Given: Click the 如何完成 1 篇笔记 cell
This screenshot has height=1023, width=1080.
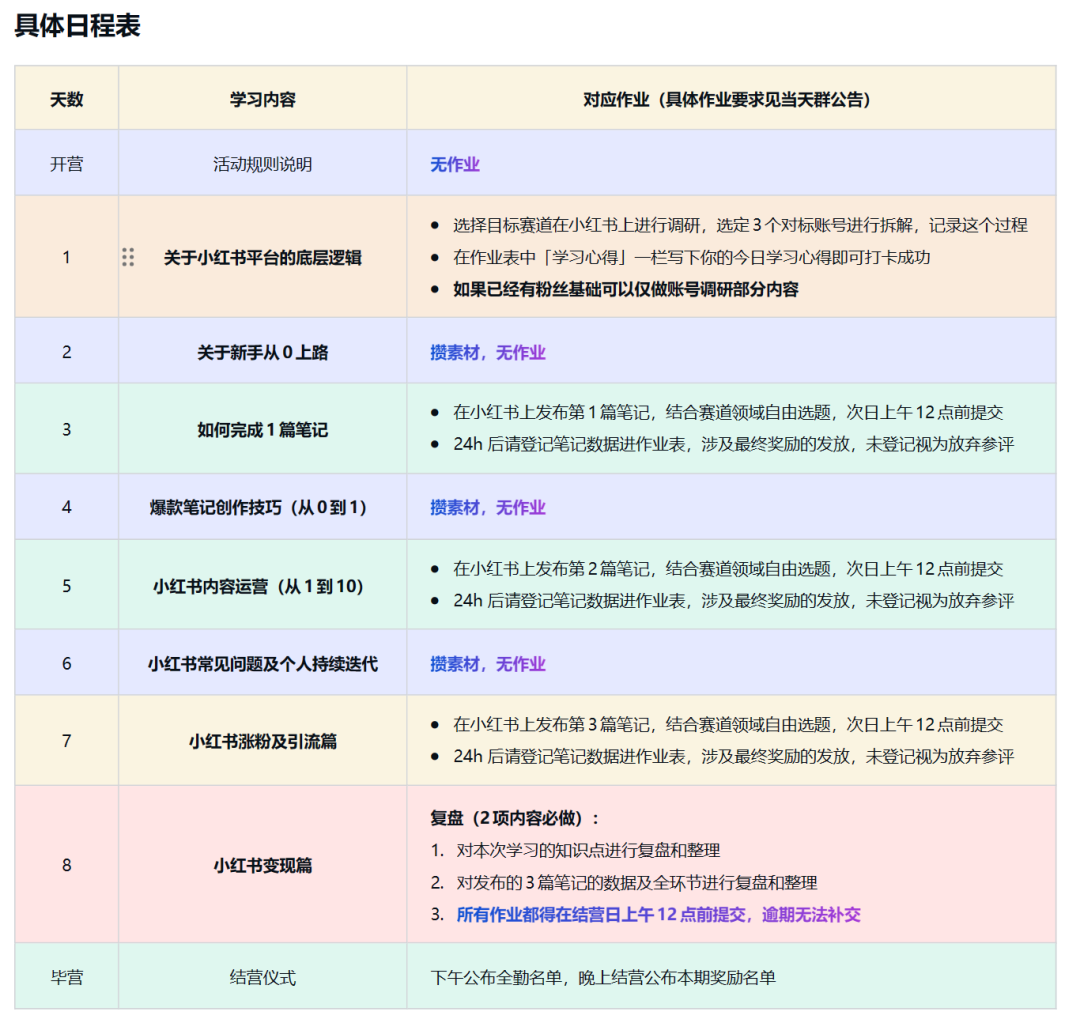Looking at the screenshot, I should coord(262,430).
